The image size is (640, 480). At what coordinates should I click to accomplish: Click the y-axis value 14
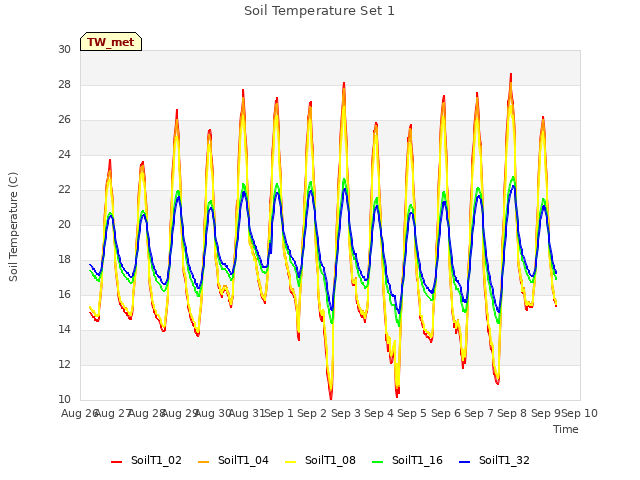[x=64, y=330]
